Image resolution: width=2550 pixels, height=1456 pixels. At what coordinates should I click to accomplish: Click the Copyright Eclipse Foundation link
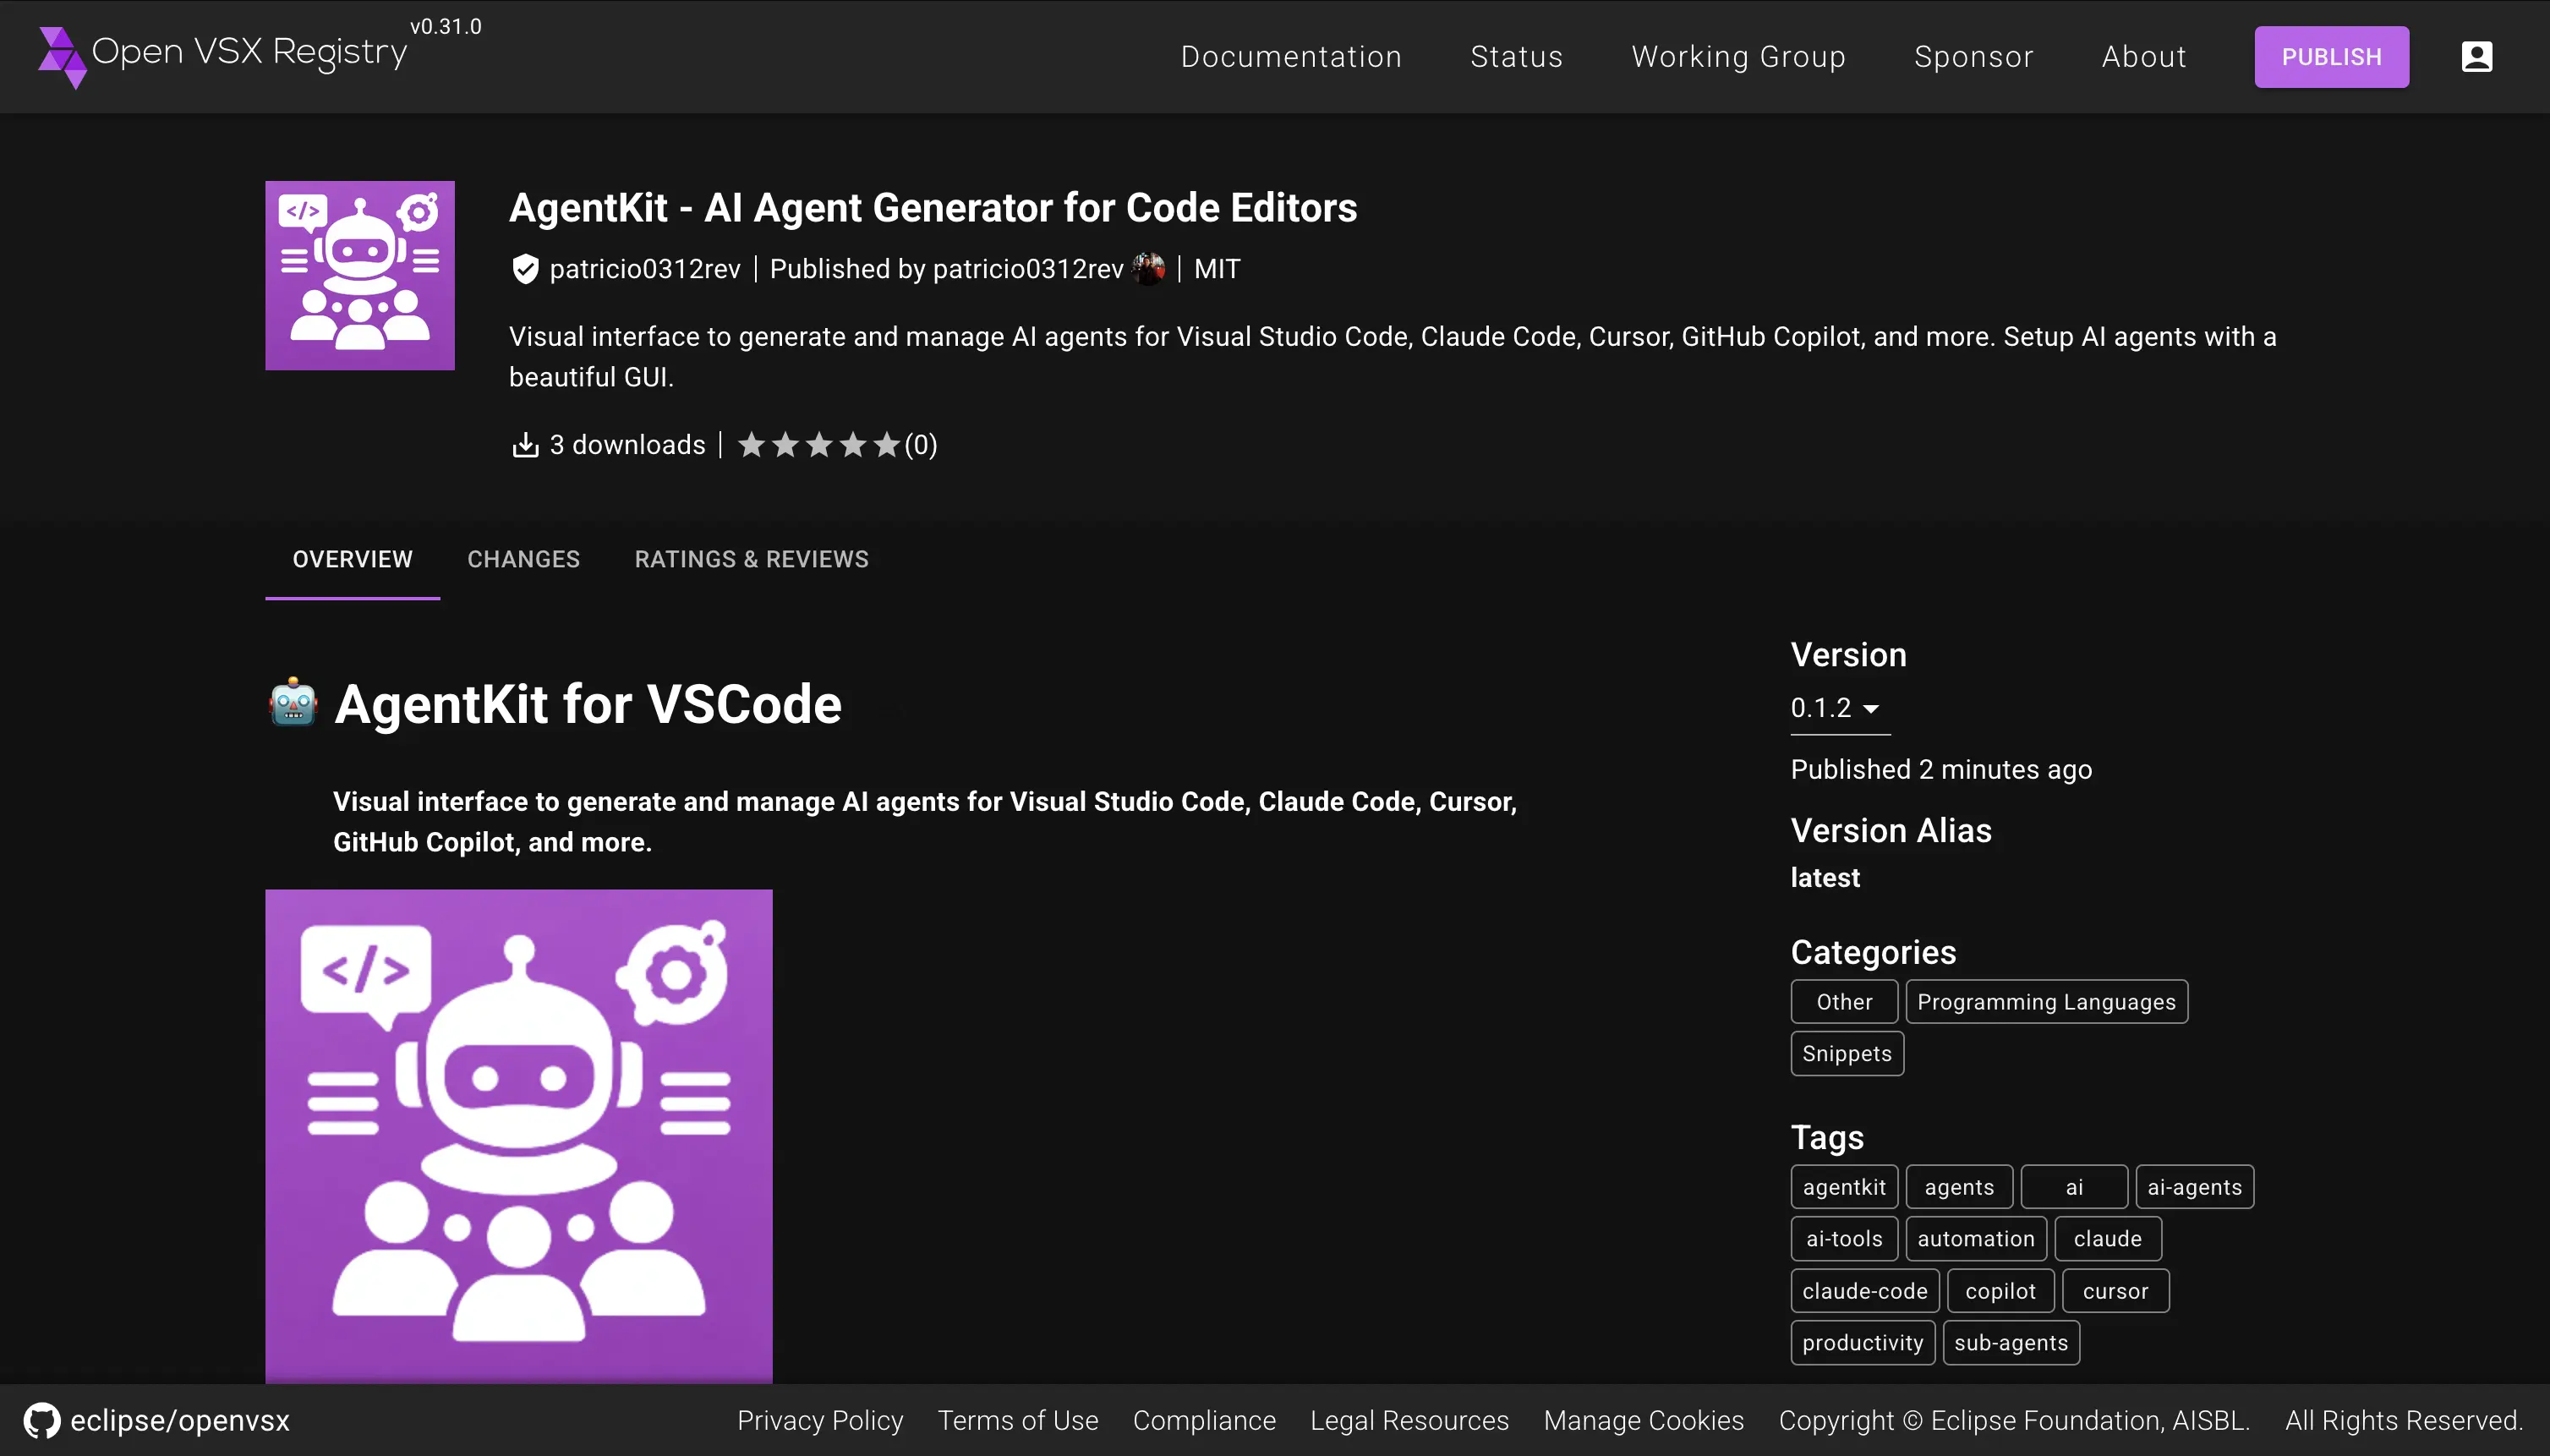[2014, 1420]
